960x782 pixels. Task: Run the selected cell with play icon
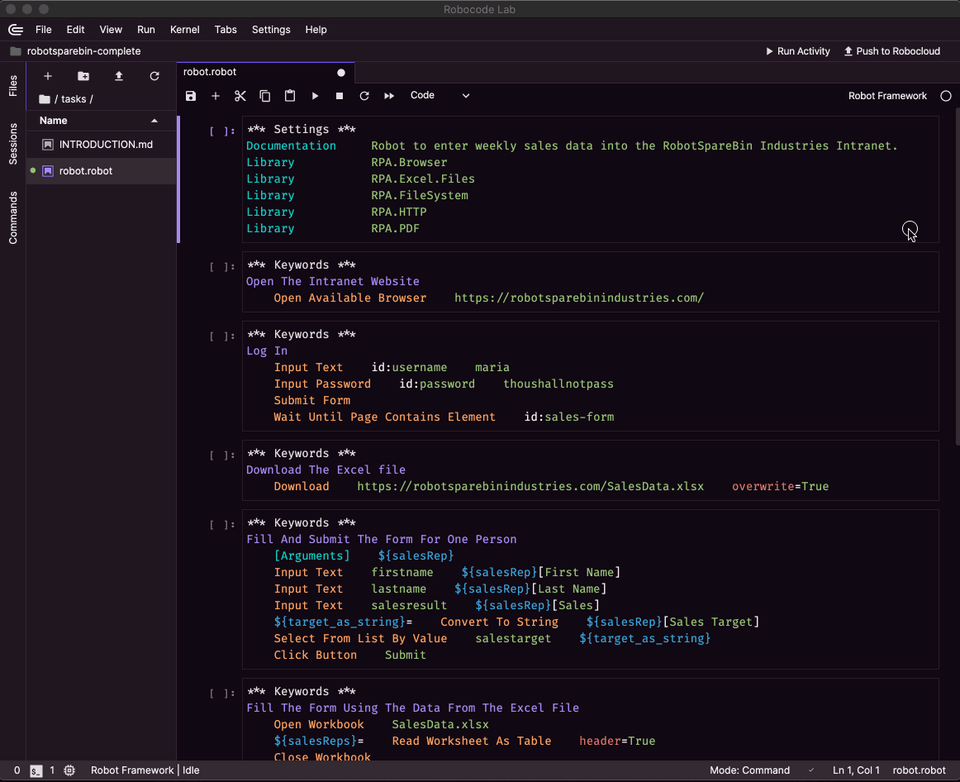coord(315,96)
